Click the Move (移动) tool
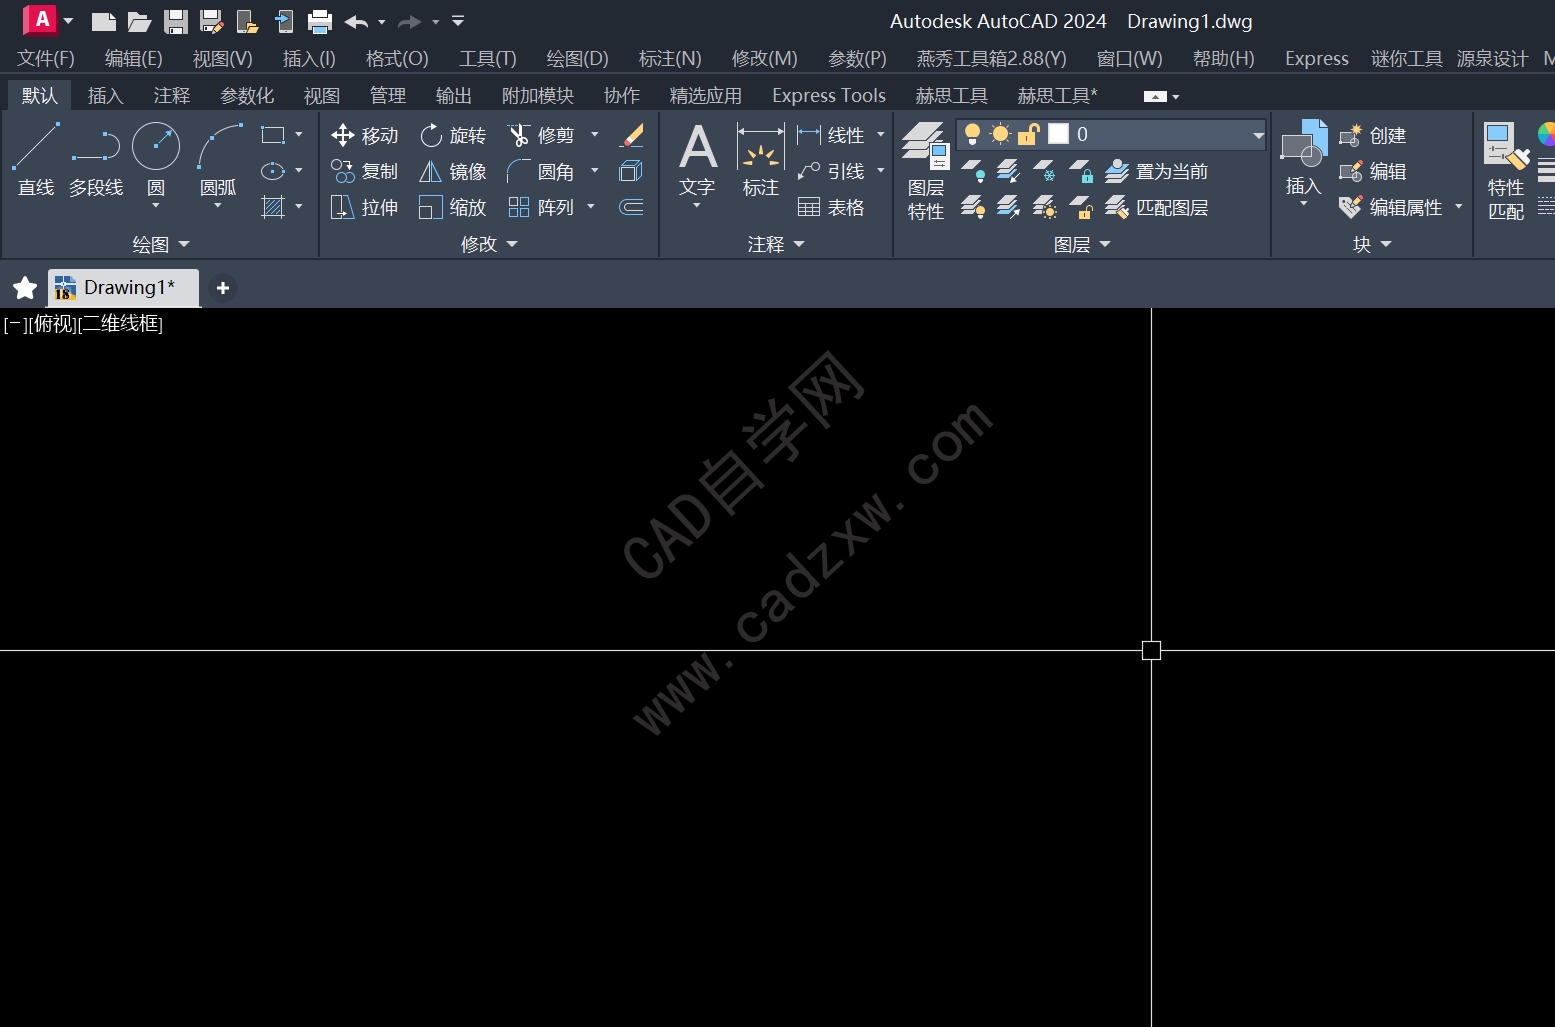The width and height of the screenshot is (1555, 1027). [x=365, y=135]
